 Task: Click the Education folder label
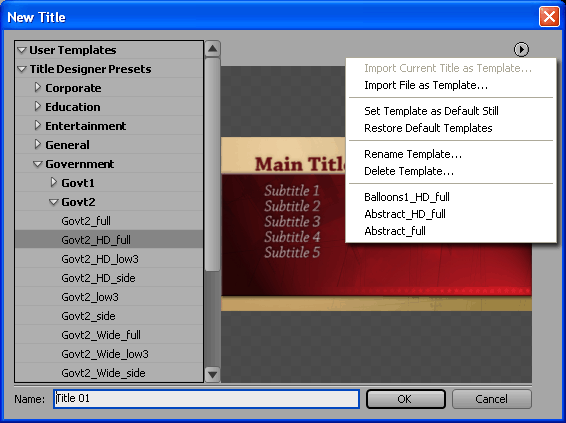tap(73, 107)
